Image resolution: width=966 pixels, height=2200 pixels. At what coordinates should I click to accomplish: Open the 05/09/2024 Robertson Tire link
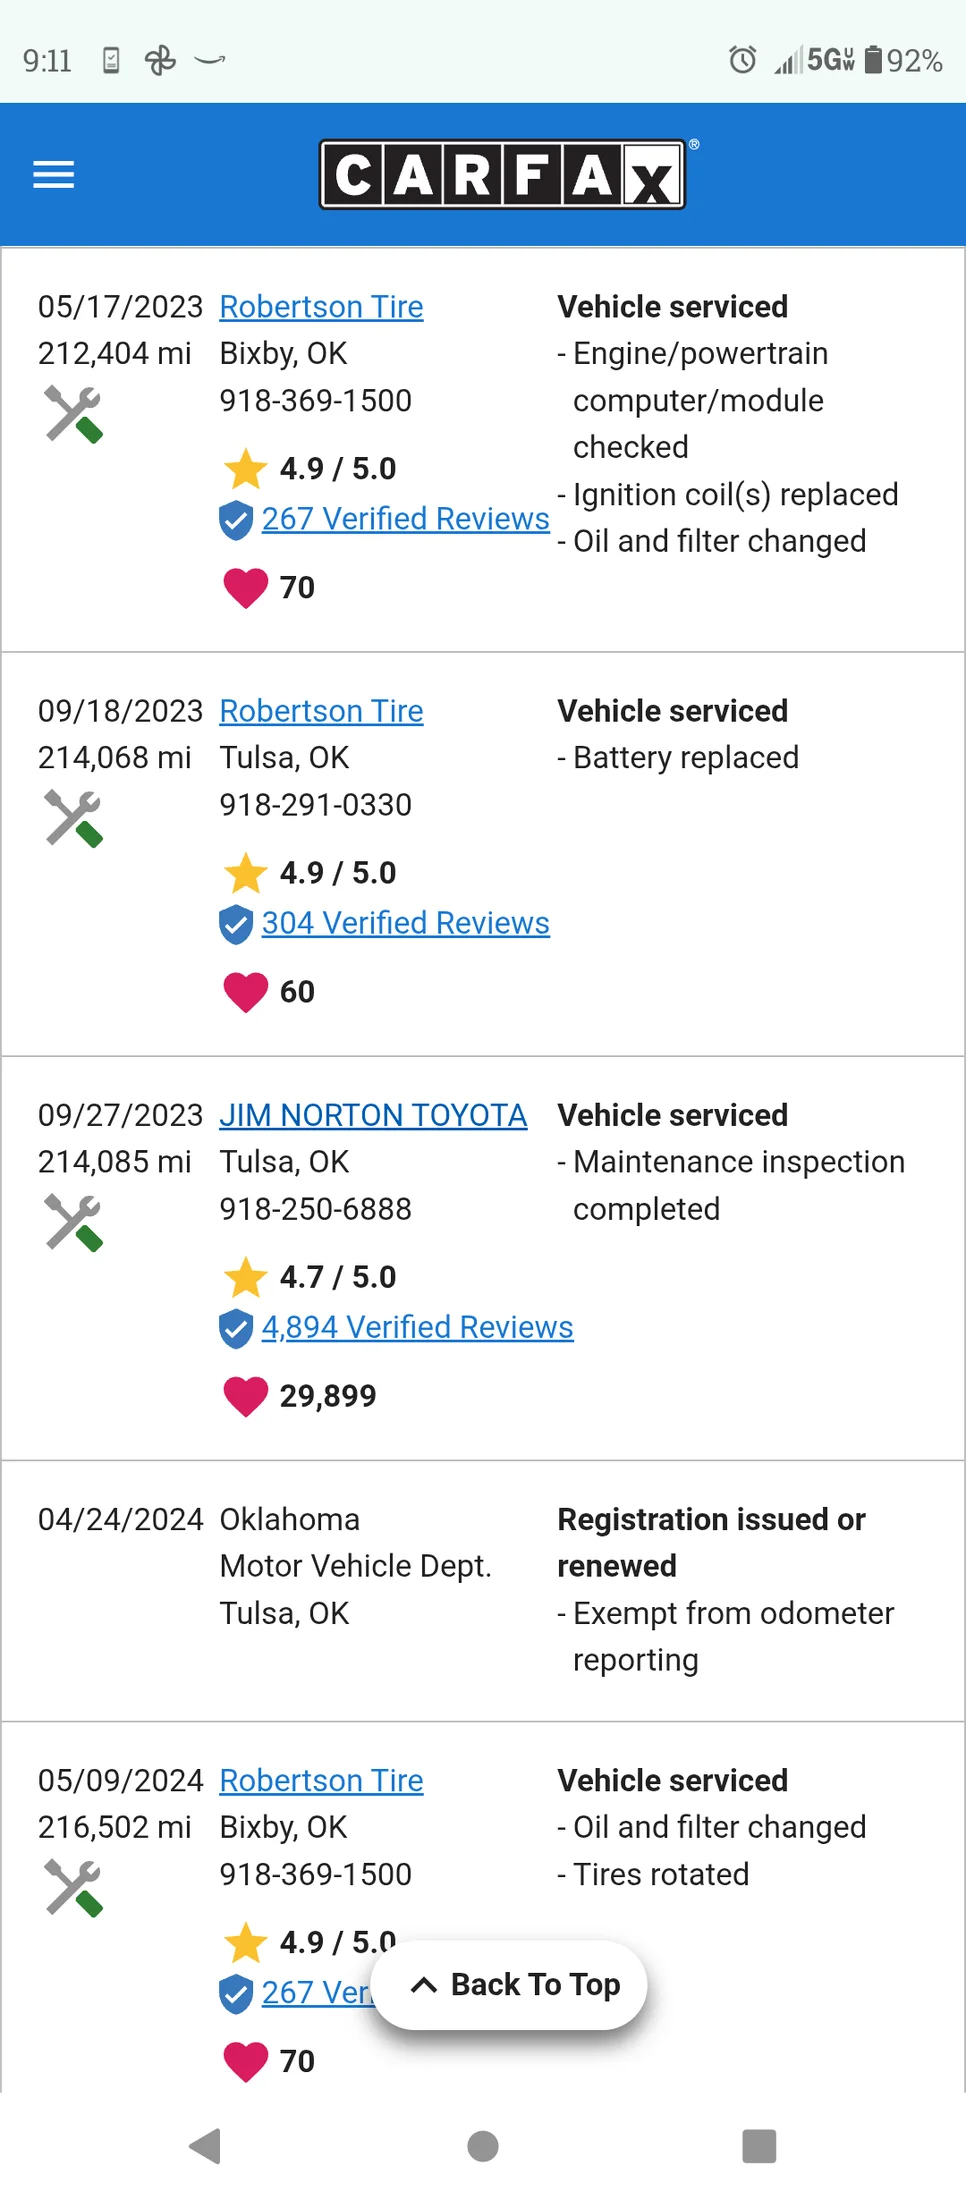[x=321, y=1780]
